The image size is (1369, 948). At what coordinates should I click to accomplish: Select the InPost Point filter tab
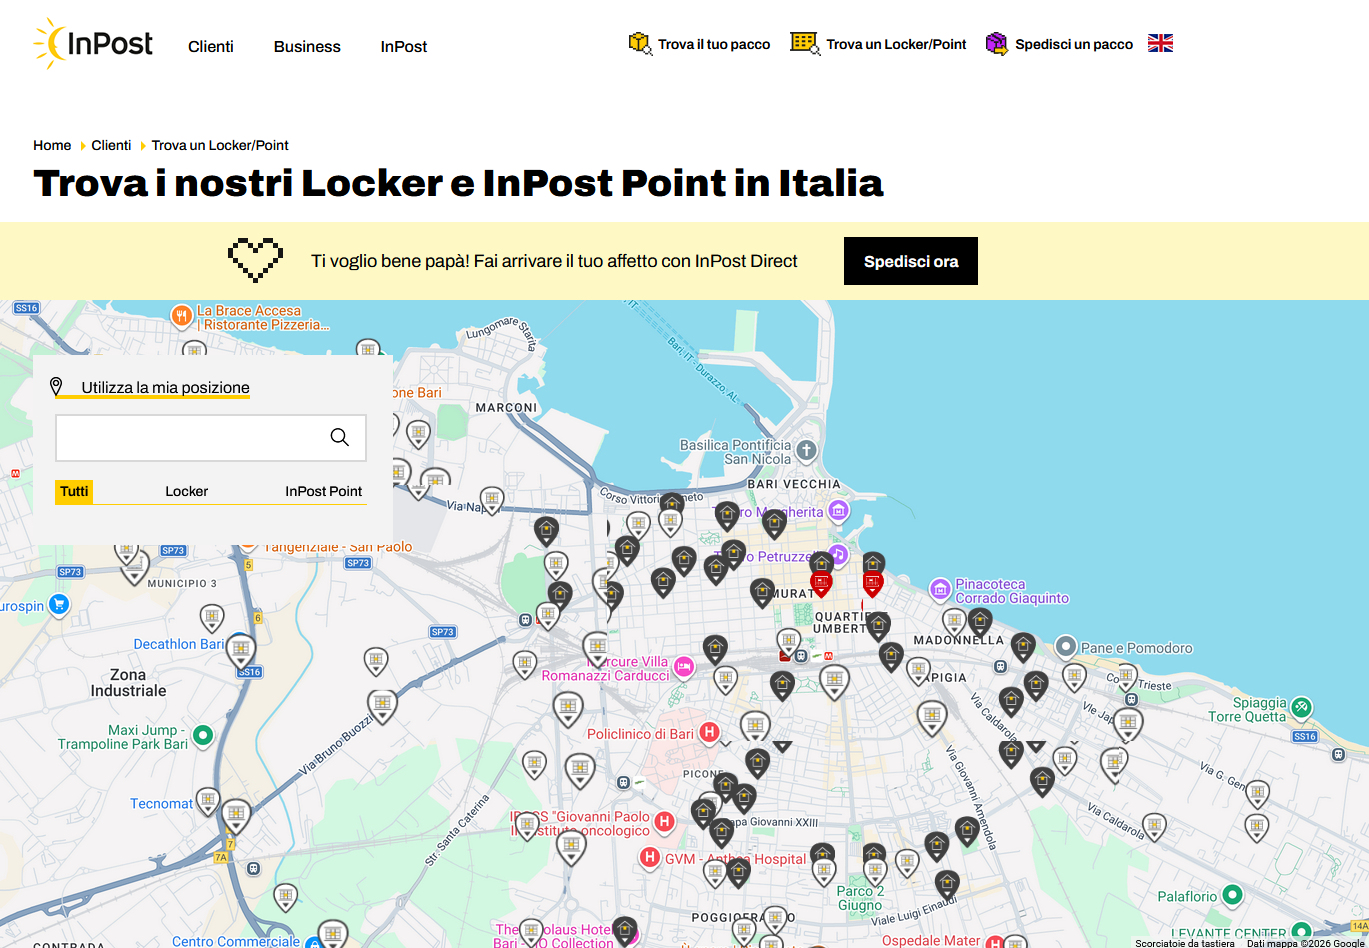coord(323,491)
